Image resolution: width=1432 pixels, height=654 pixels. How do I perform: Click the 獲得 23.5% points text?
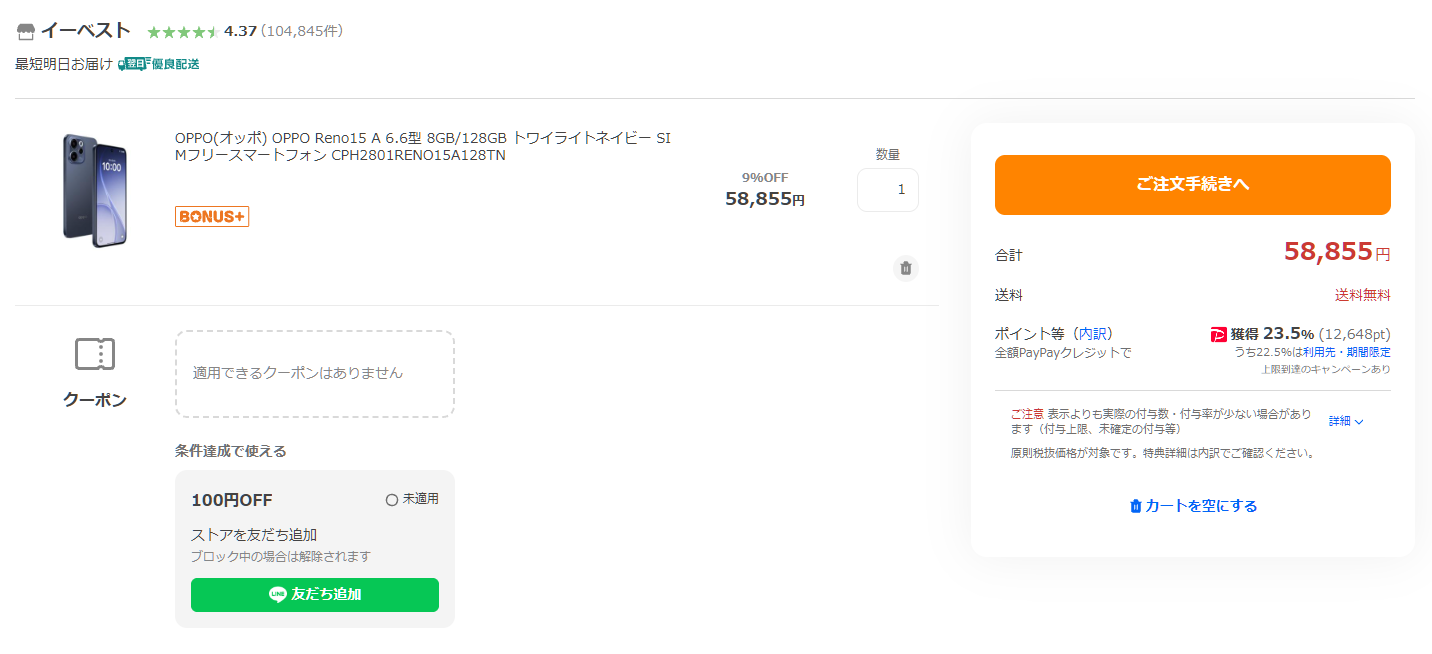coord(1272,333)
